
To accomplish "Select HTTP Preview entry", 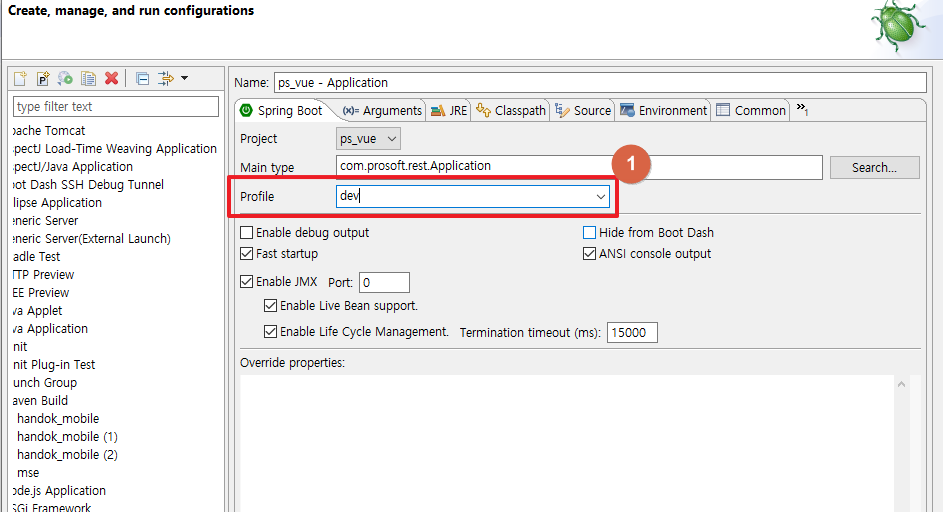I will pyautogui.click(x=44, y=275).
